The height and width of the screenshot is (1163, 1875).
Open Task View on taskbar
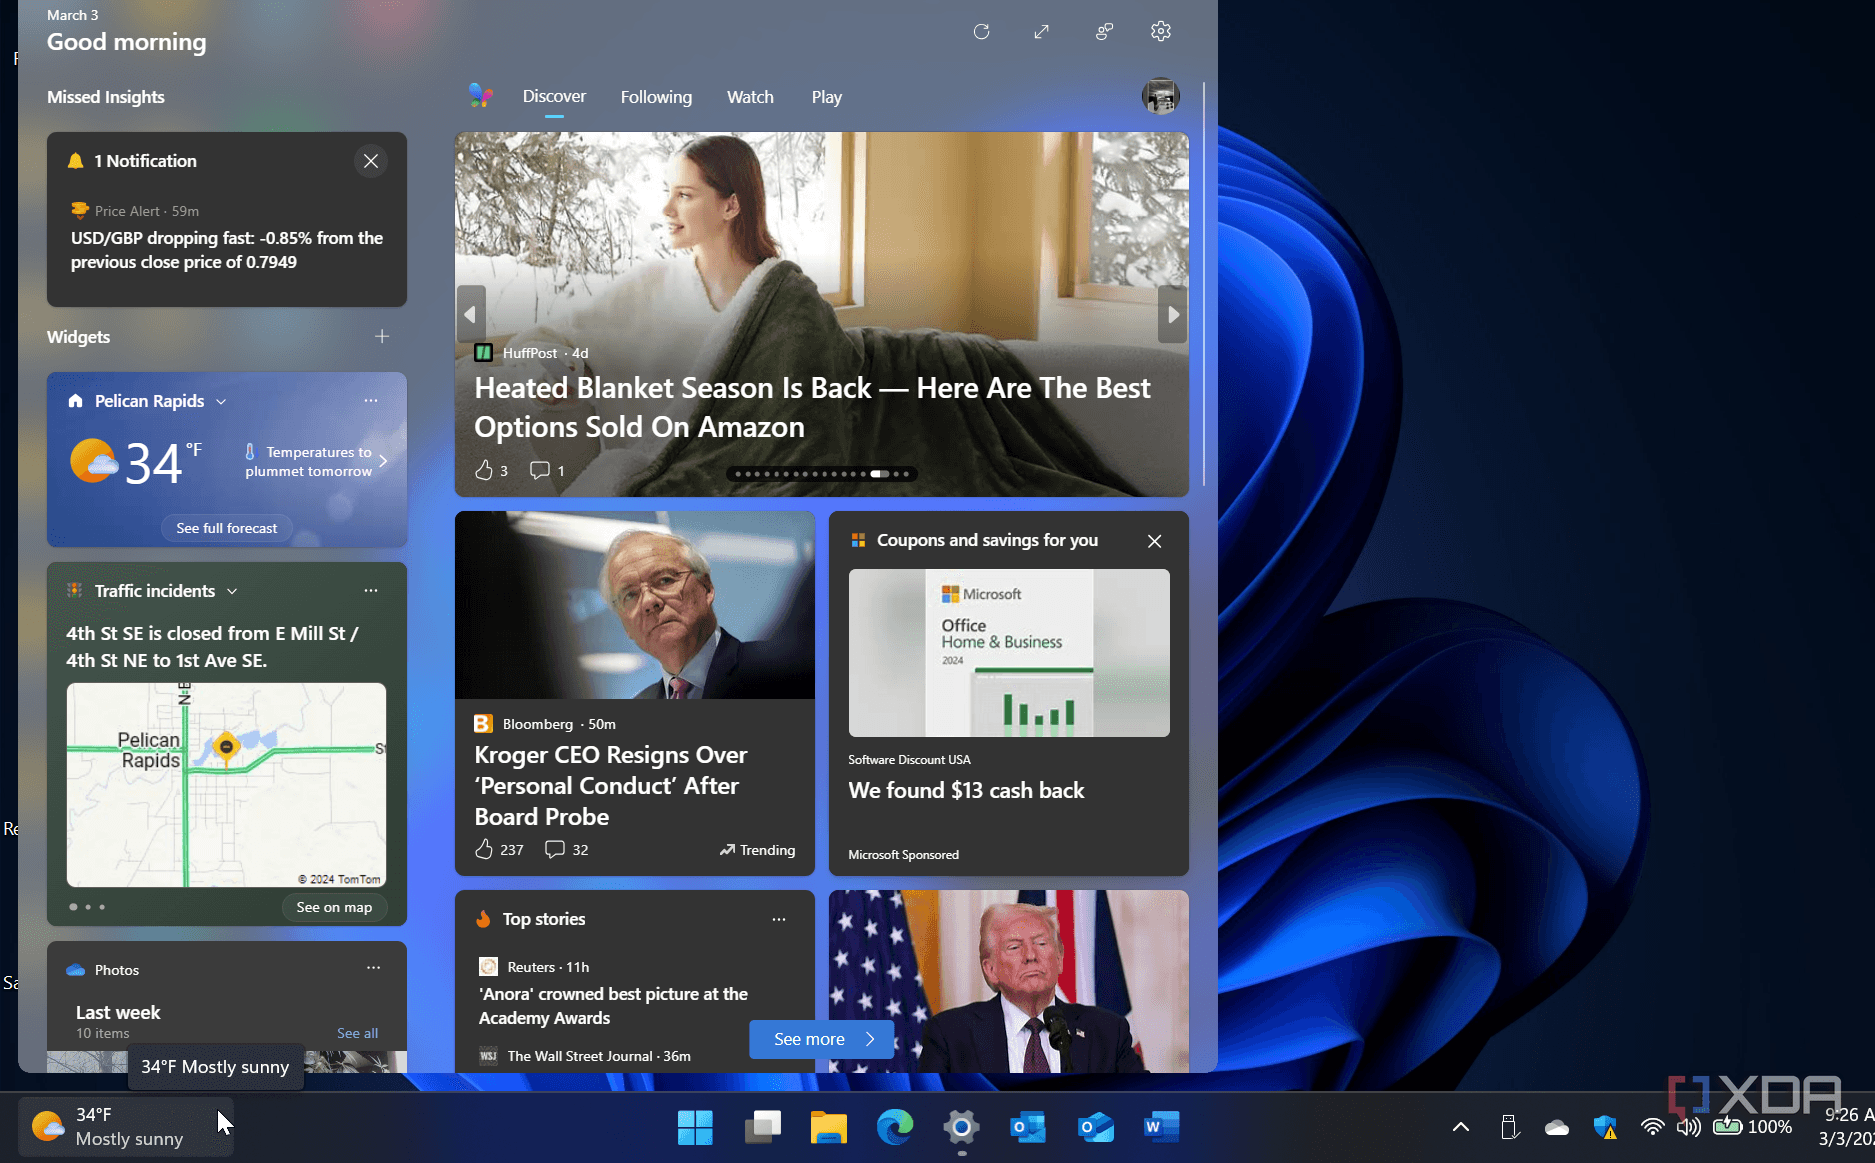(x=763, y=1128)
